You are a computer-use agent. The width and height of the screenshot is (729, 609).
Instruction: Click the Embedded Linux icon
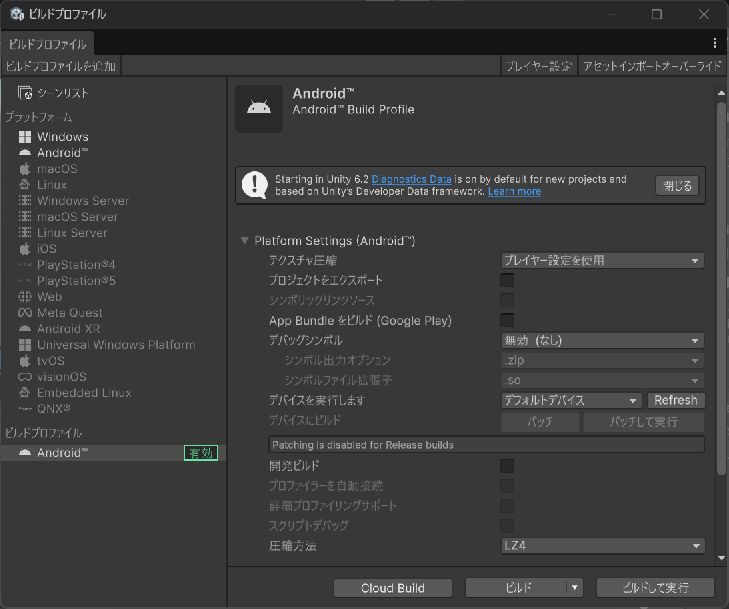coord(25,392)
